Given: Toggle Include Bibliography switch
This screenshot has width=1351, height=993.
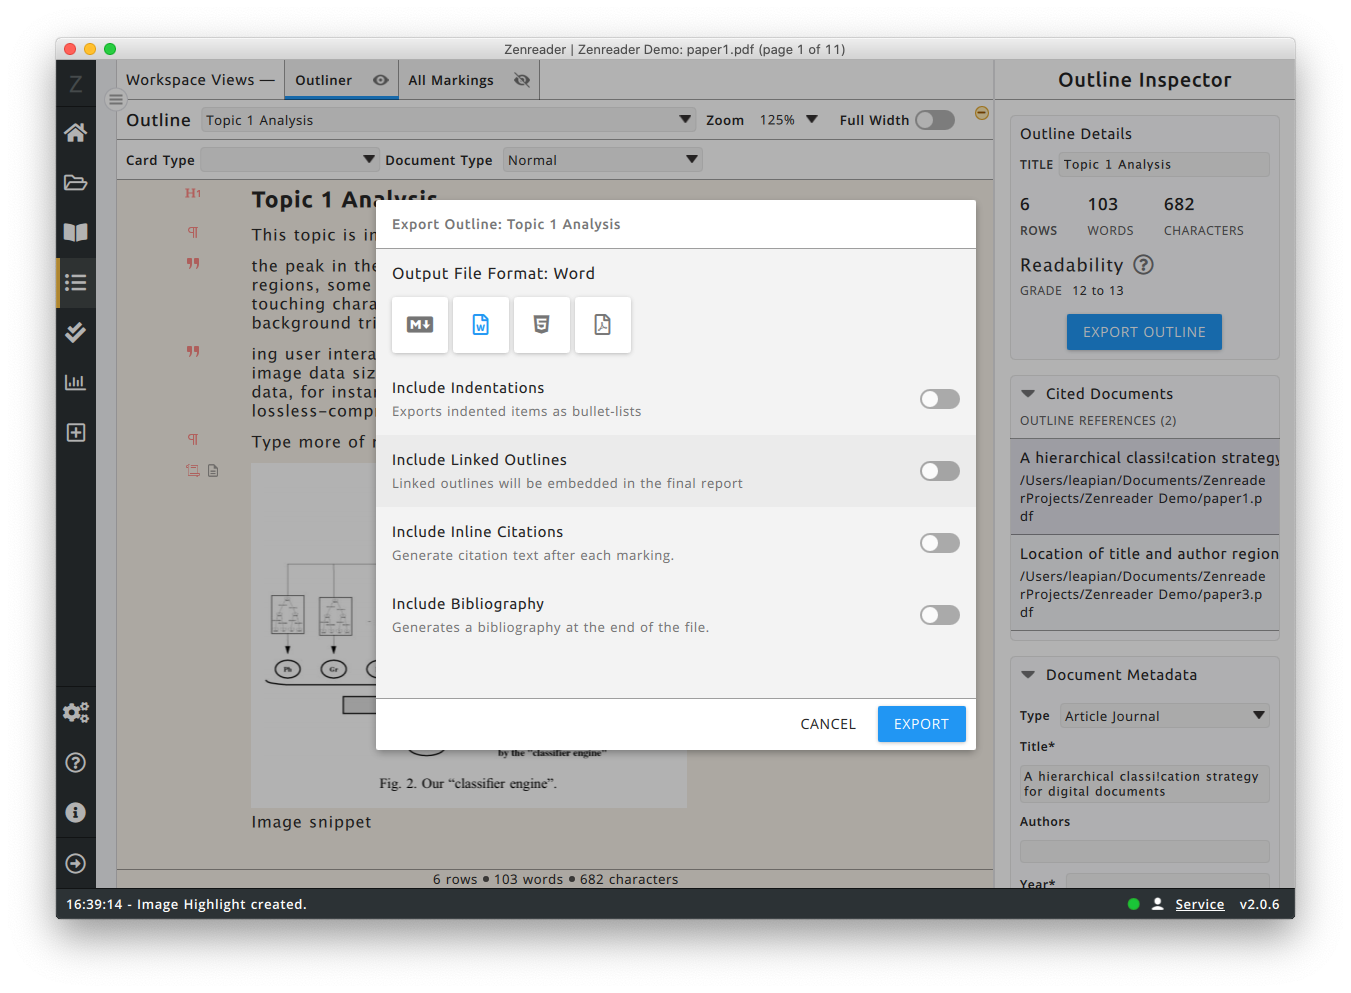Looking at the screenshot, I should tap(940, 615).
